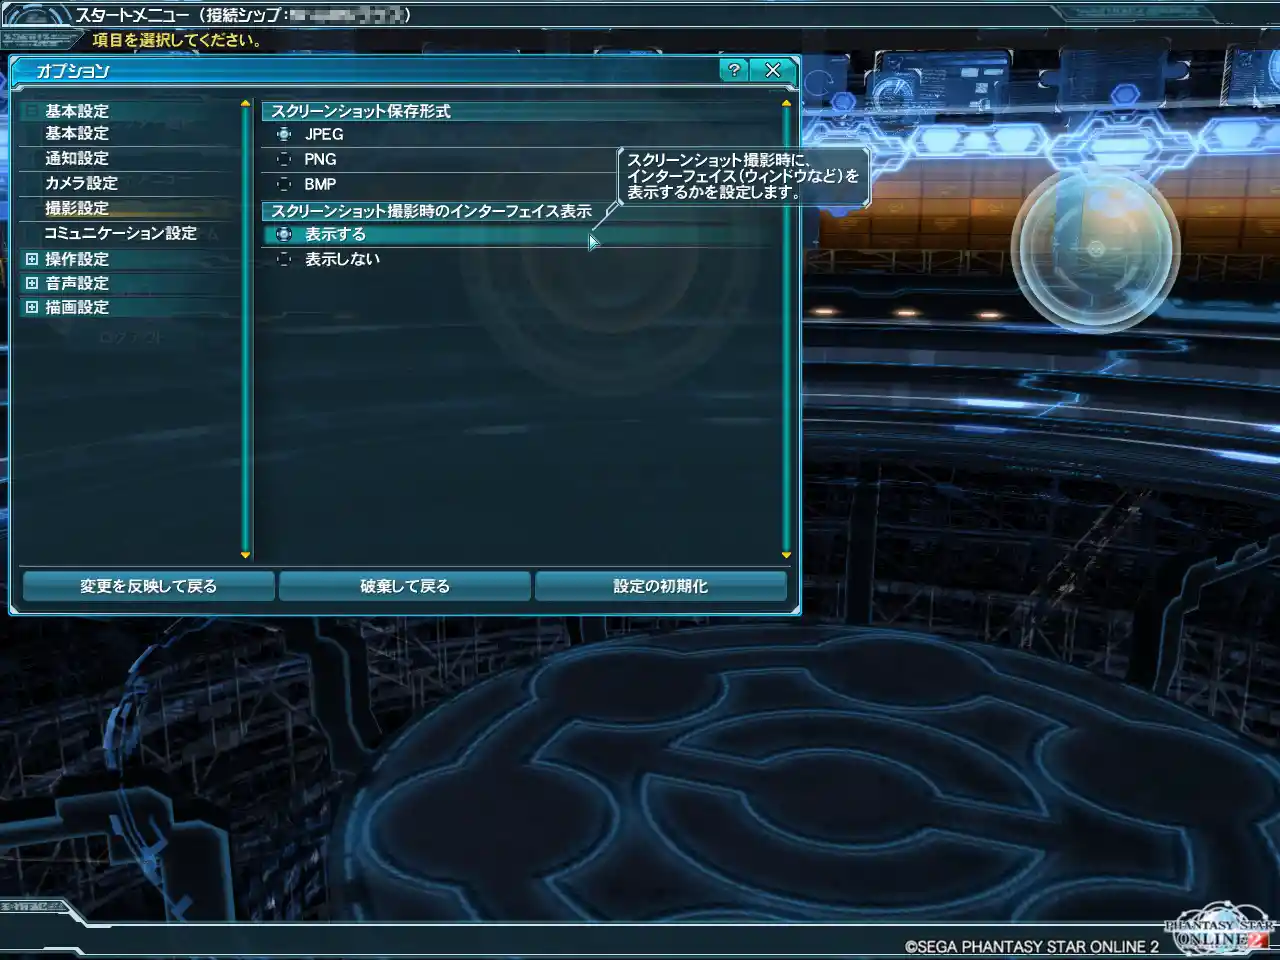Click the スタートメニュー title text
Screen dimensions: 1280x960
[x=132, y=15]
